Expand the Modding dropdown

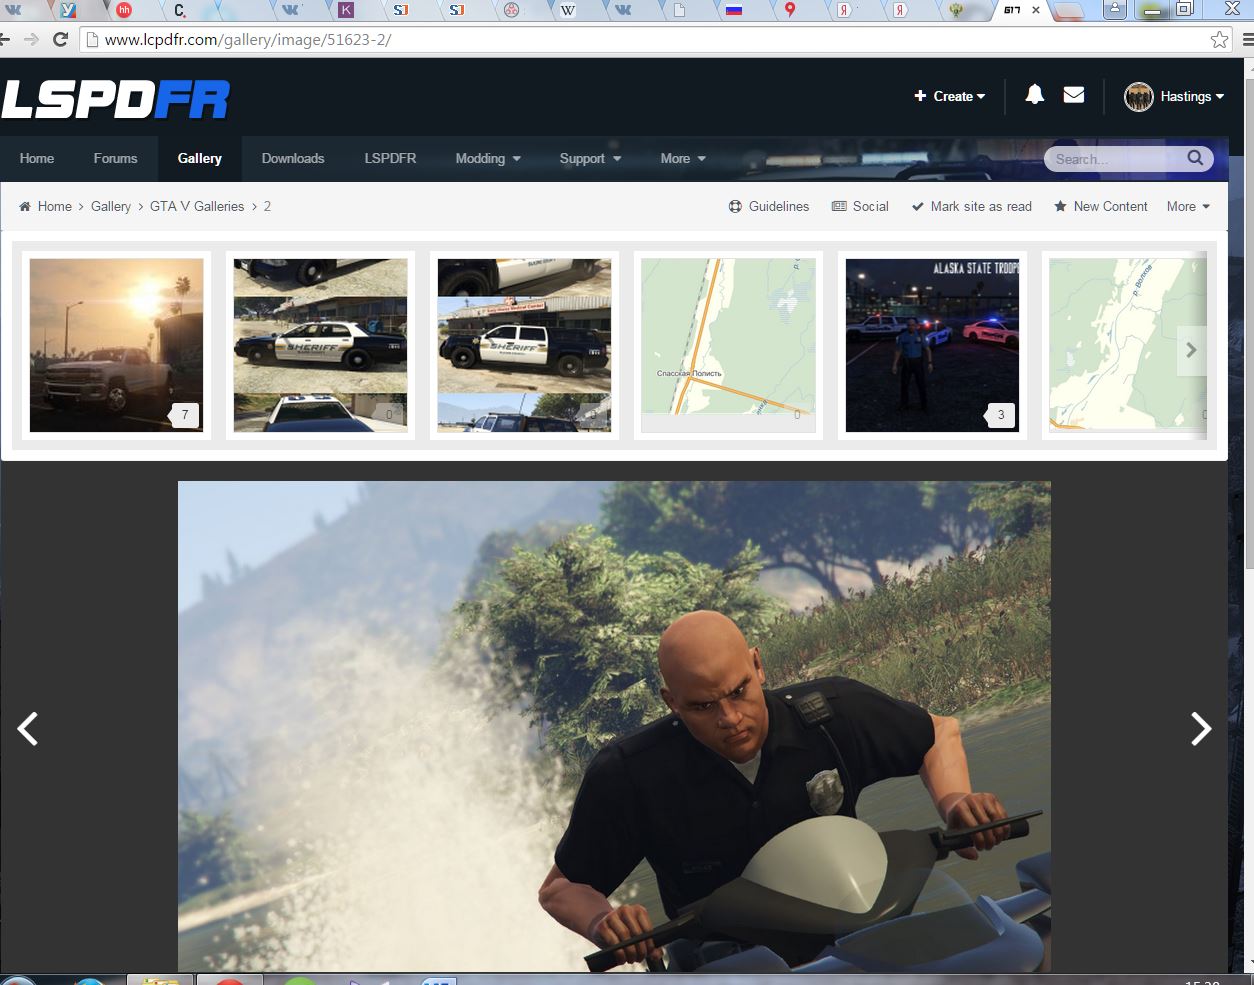[488, 158]
